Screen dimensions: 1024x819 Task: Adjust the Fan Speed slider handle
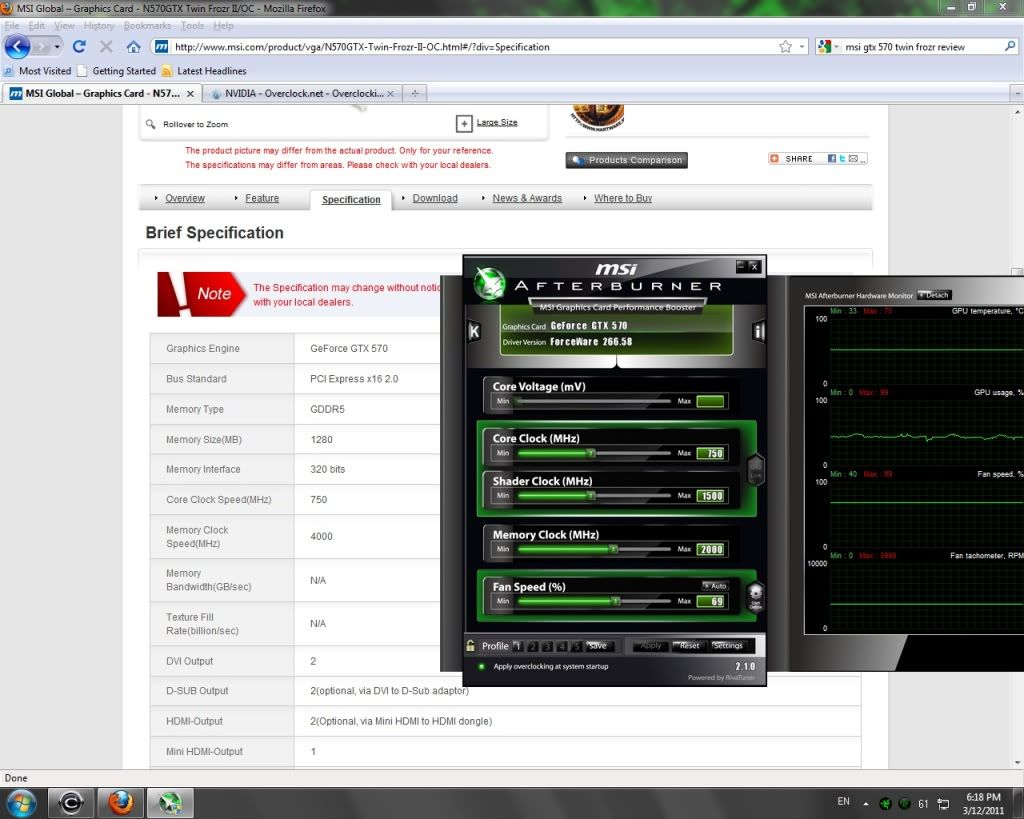(x=616, y=600)
